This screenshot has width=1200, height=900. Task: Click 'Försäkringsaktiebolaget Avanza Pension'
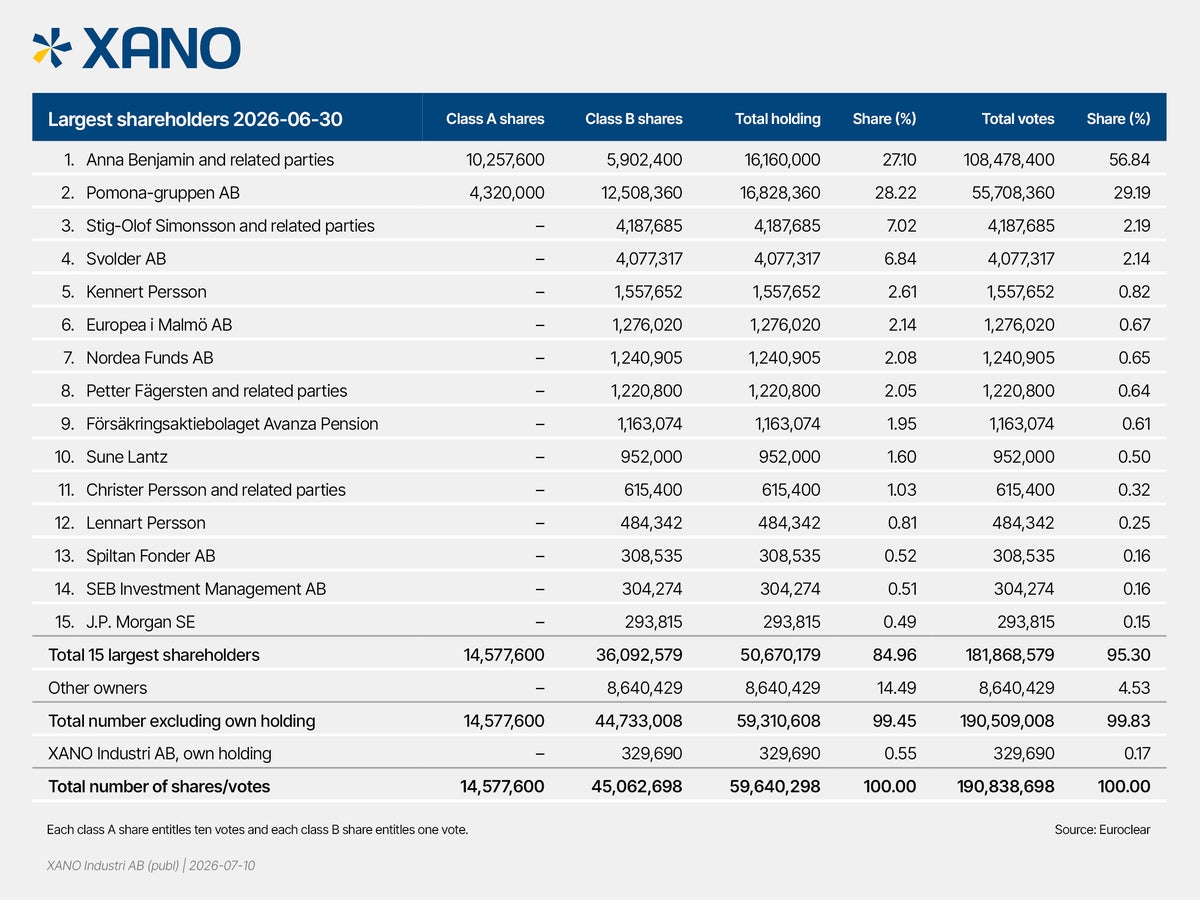[232, 424]
